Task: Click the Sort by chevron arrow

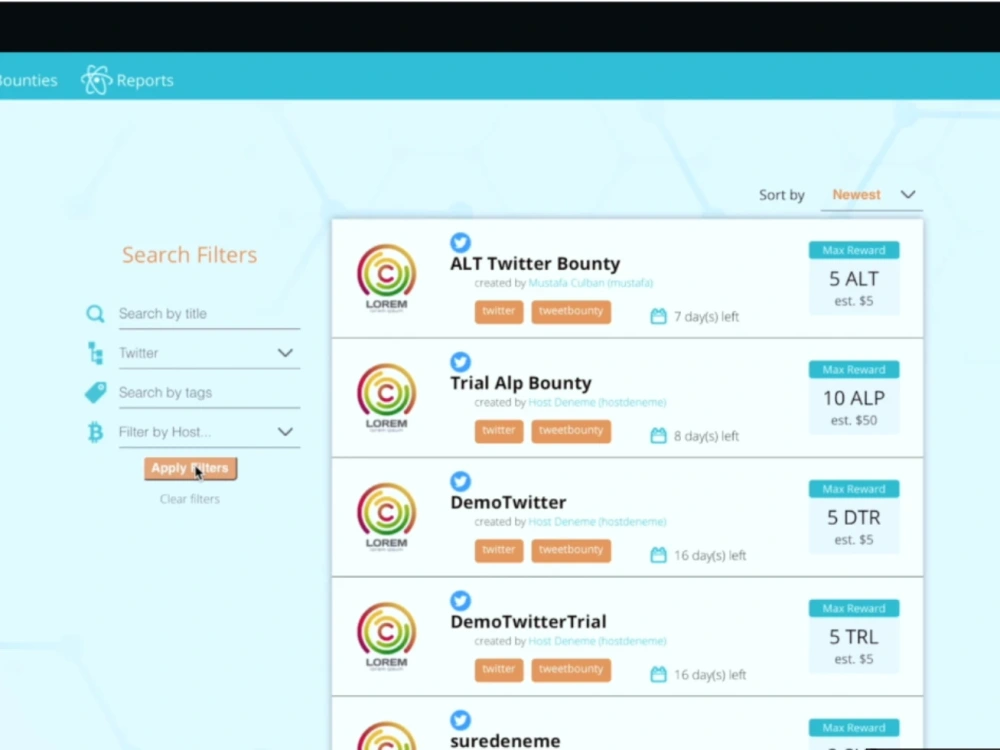Action: pyautogui.click(x=908, y=195)
